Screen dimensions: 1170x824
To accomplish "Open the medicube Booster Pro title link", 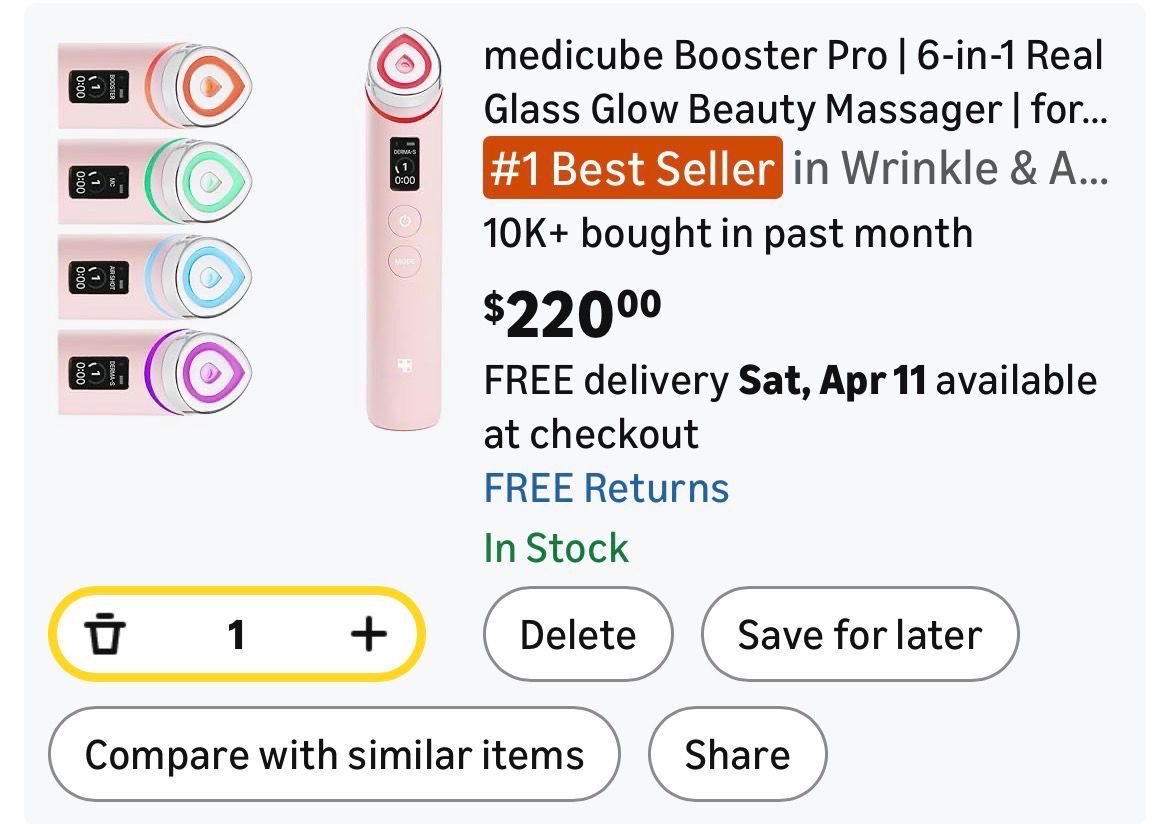I will (x=794, y=82).
